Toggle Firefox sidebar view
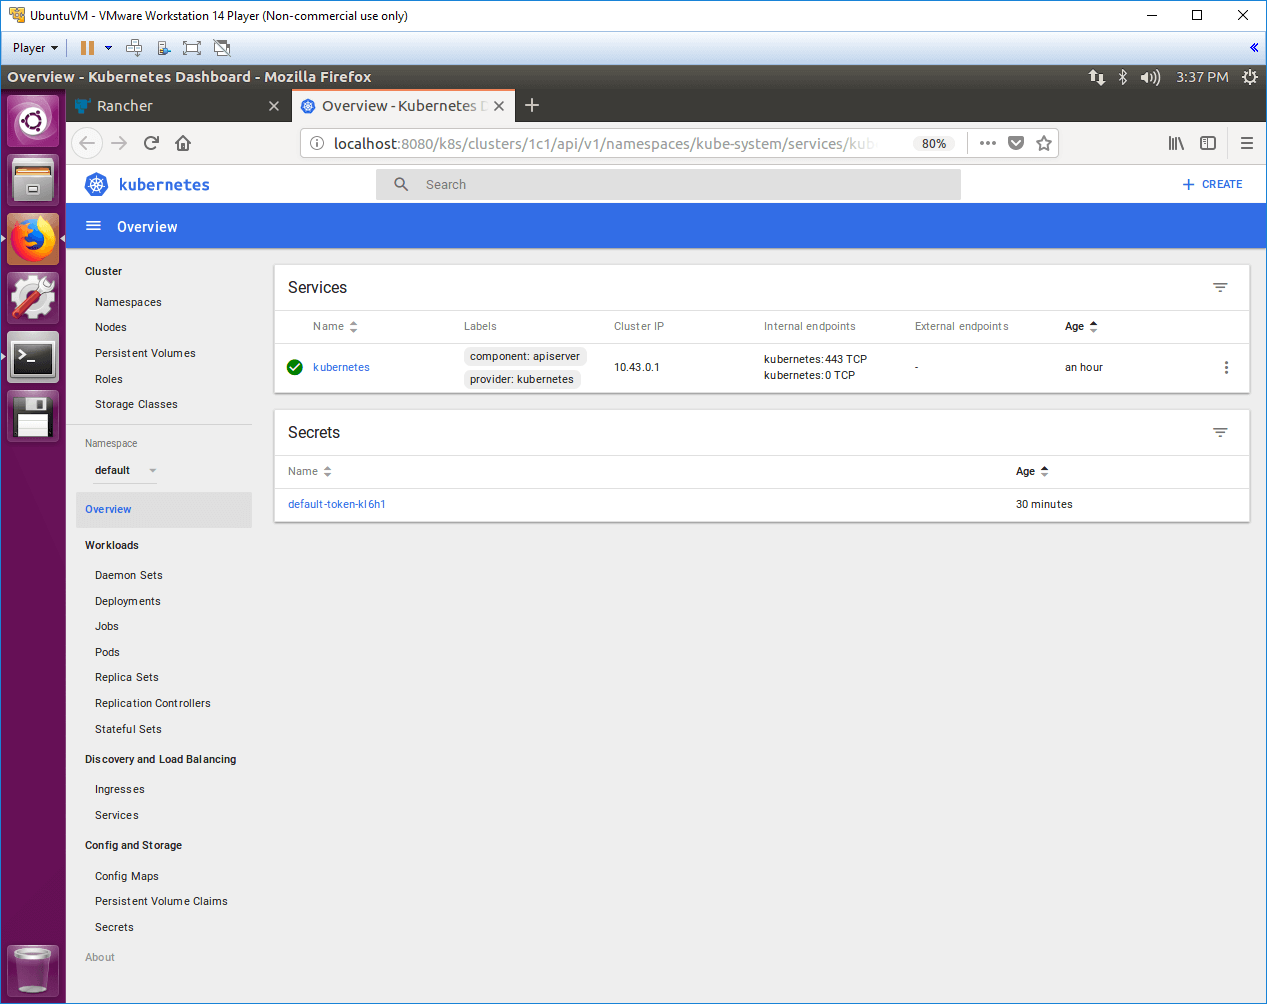Screen dimensions: 1267x1004 [x=1208, y=143]
